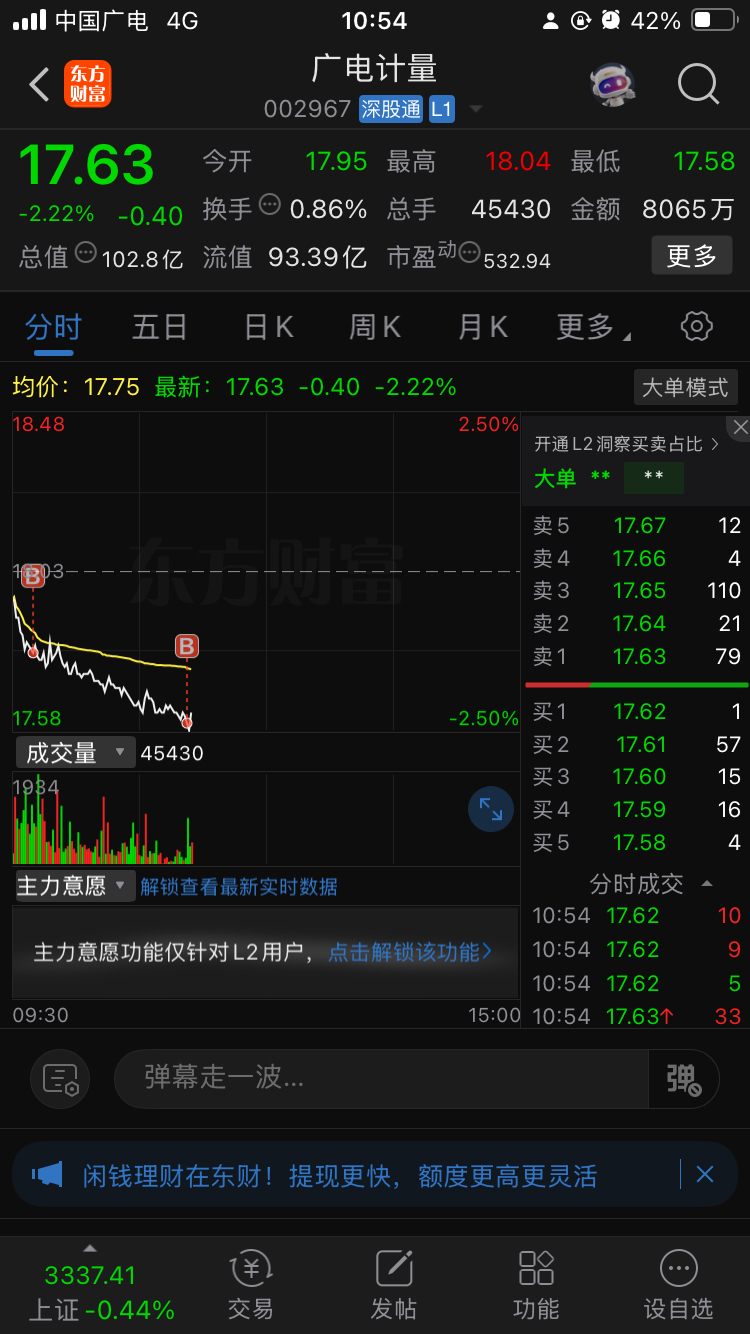
Task: Expand the 更多 chart period menu
Action: coord(593,327)
